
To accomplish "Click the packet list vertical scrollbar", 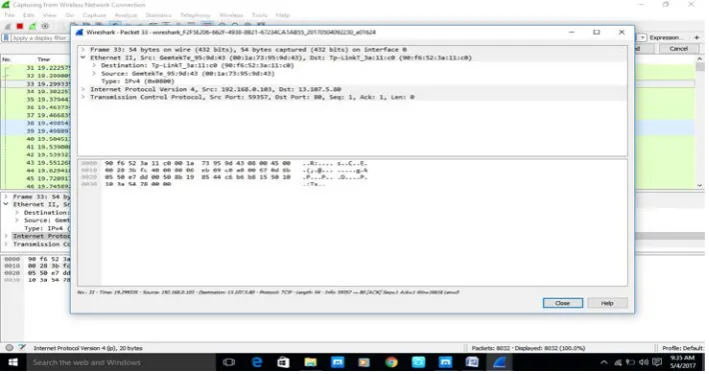I will (700, 122).
